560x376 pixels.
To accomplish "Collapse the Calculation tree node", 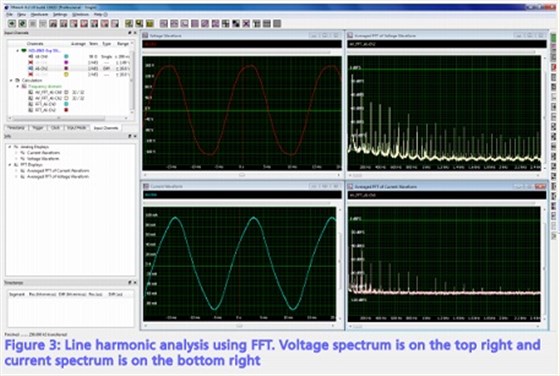I will (x=11, y=80).
